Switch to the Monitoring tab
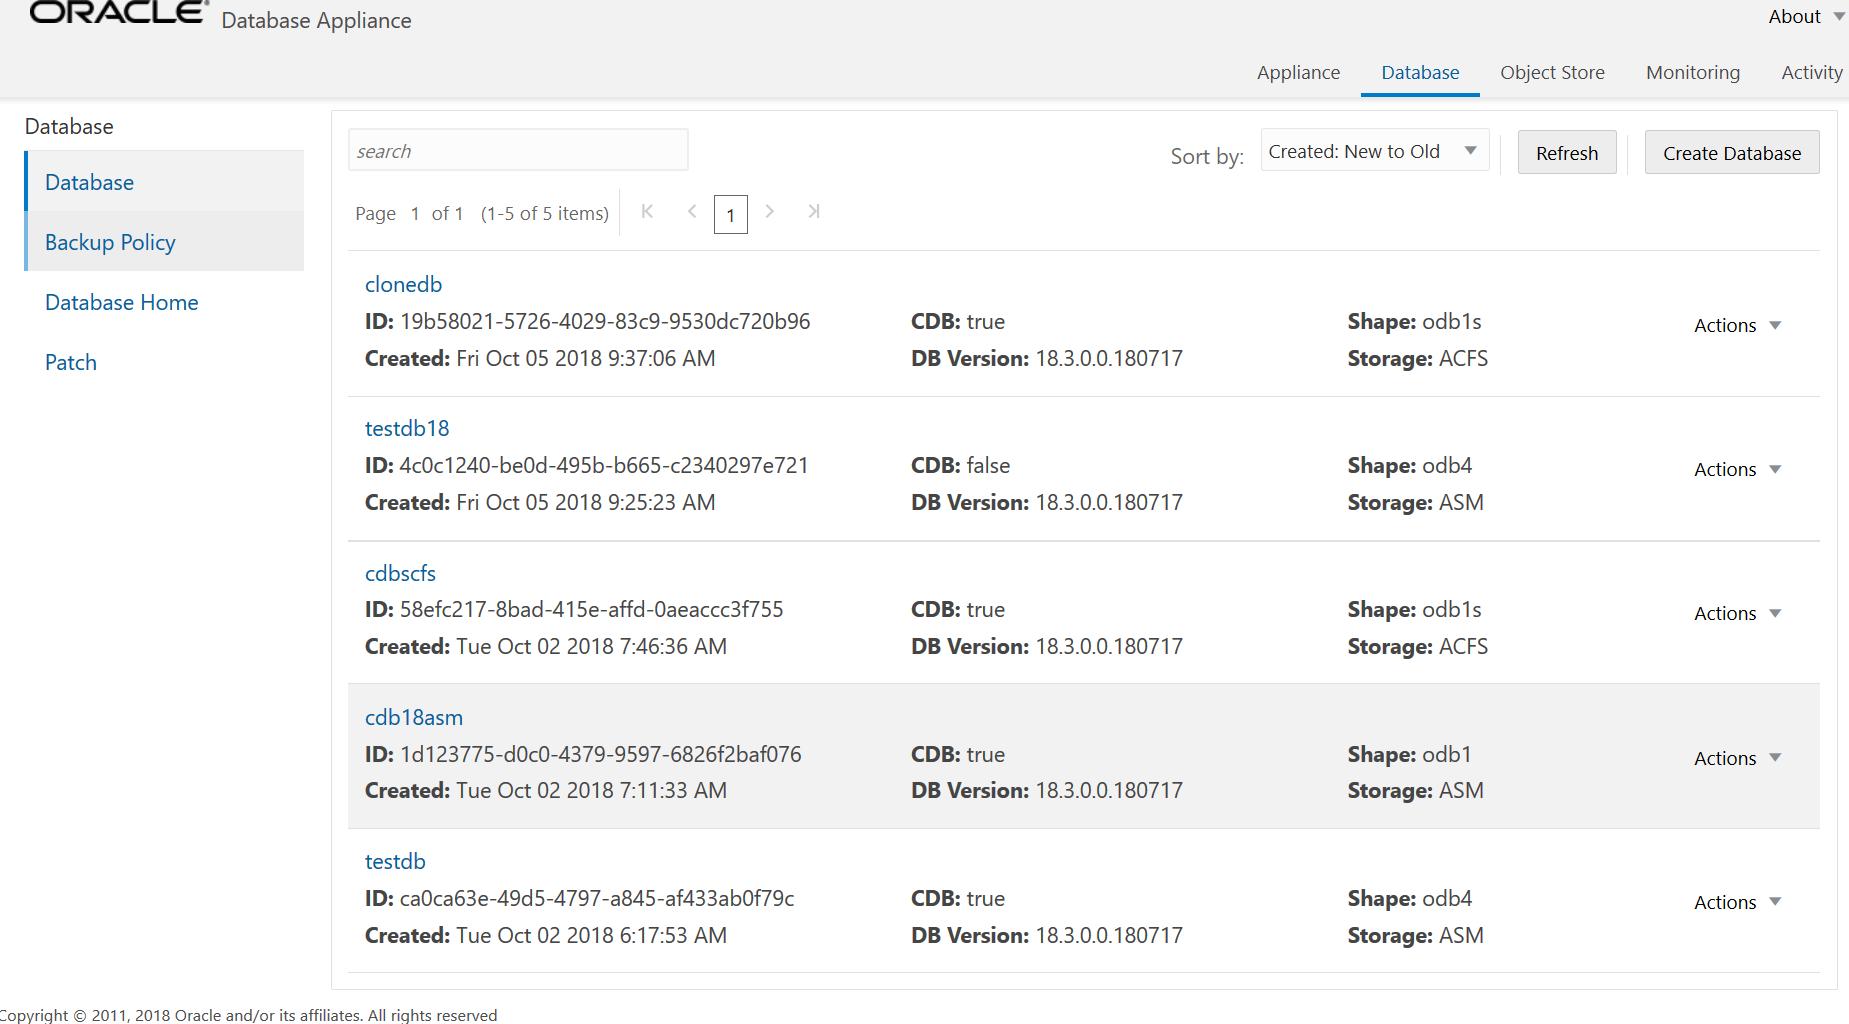 click(x=1692, y=72)
